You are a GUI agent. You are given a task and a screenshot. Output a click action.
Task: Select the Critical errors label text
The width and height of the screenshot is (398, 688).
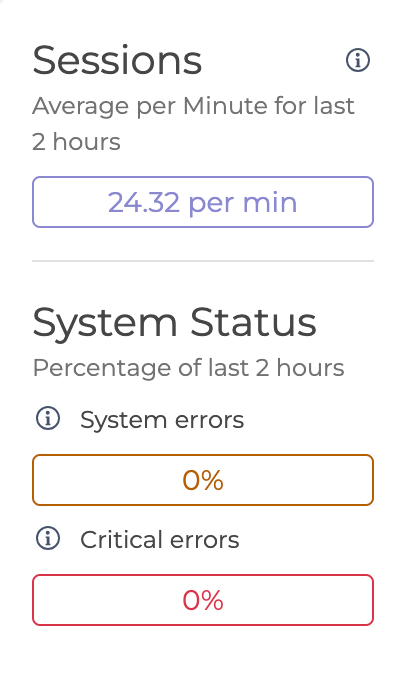point(160,539)
